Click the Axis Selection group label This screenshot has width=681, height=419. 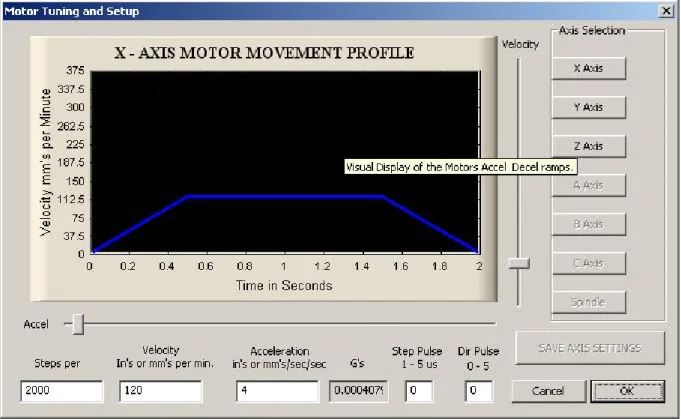click(x=592, y=30)
